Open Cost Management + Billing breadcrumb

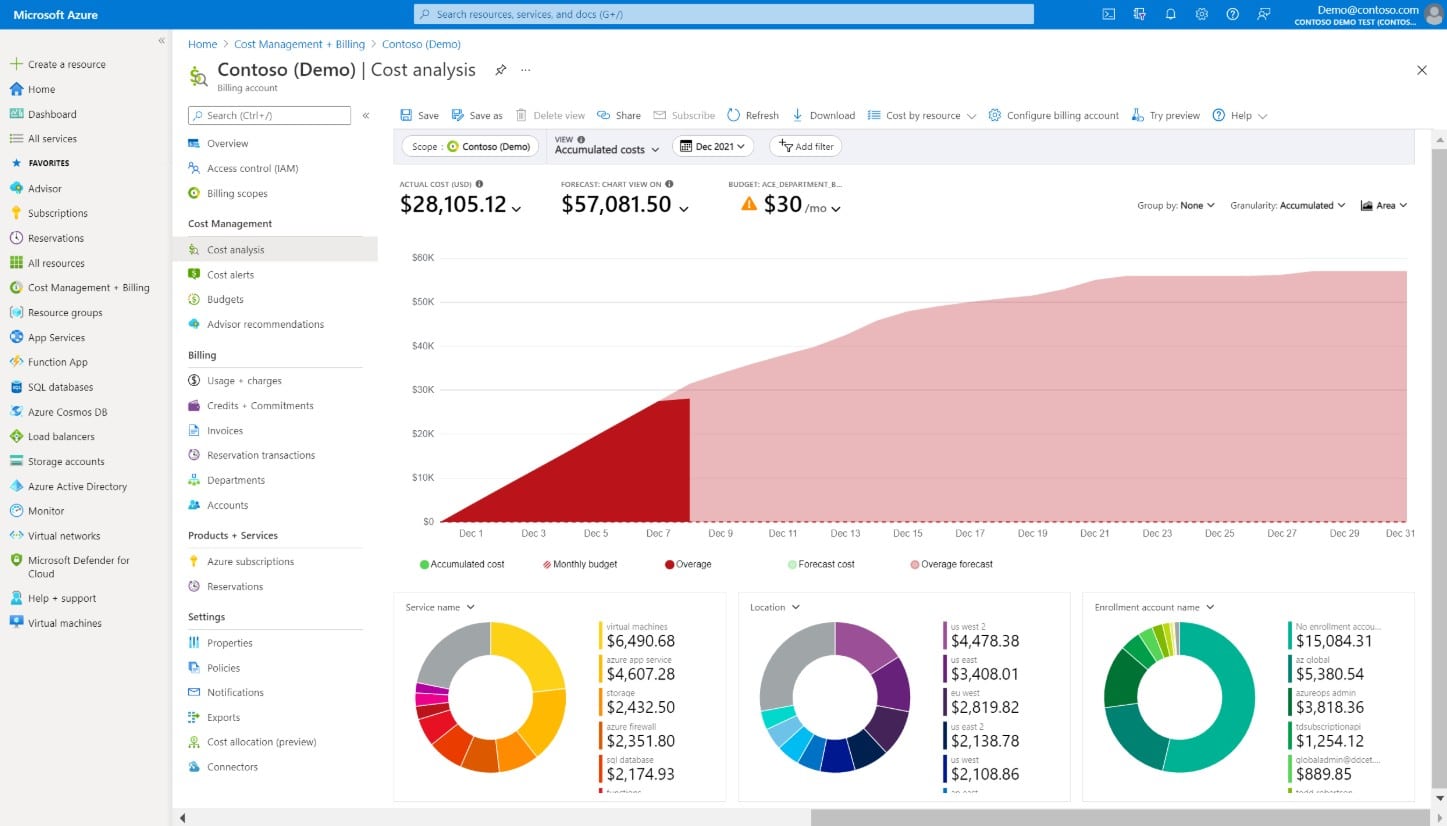tap(299, 44)
